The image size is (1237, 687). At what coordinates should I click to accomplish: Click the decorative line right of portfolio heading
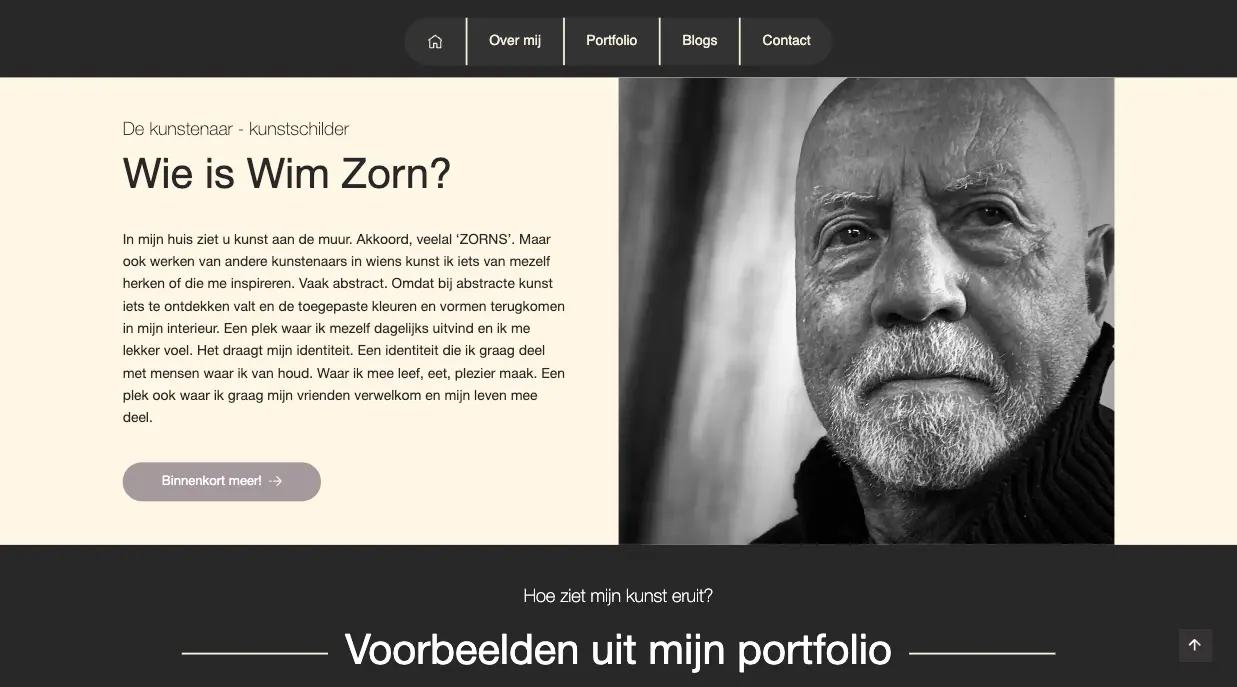click(982, 653)
